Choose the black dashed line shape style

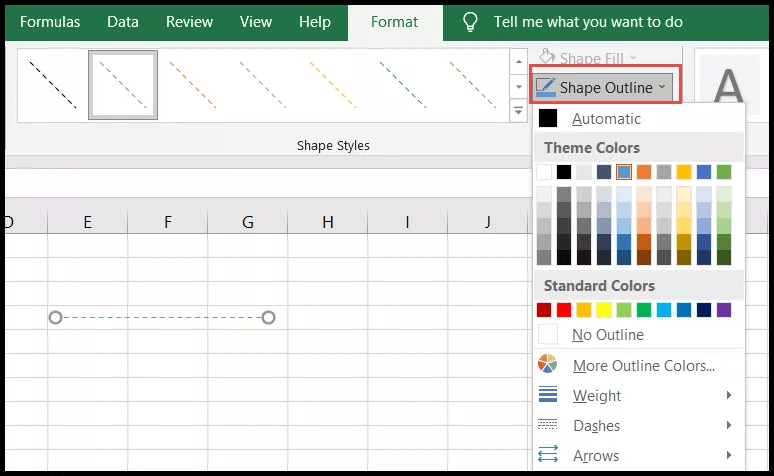click(53, 85)
